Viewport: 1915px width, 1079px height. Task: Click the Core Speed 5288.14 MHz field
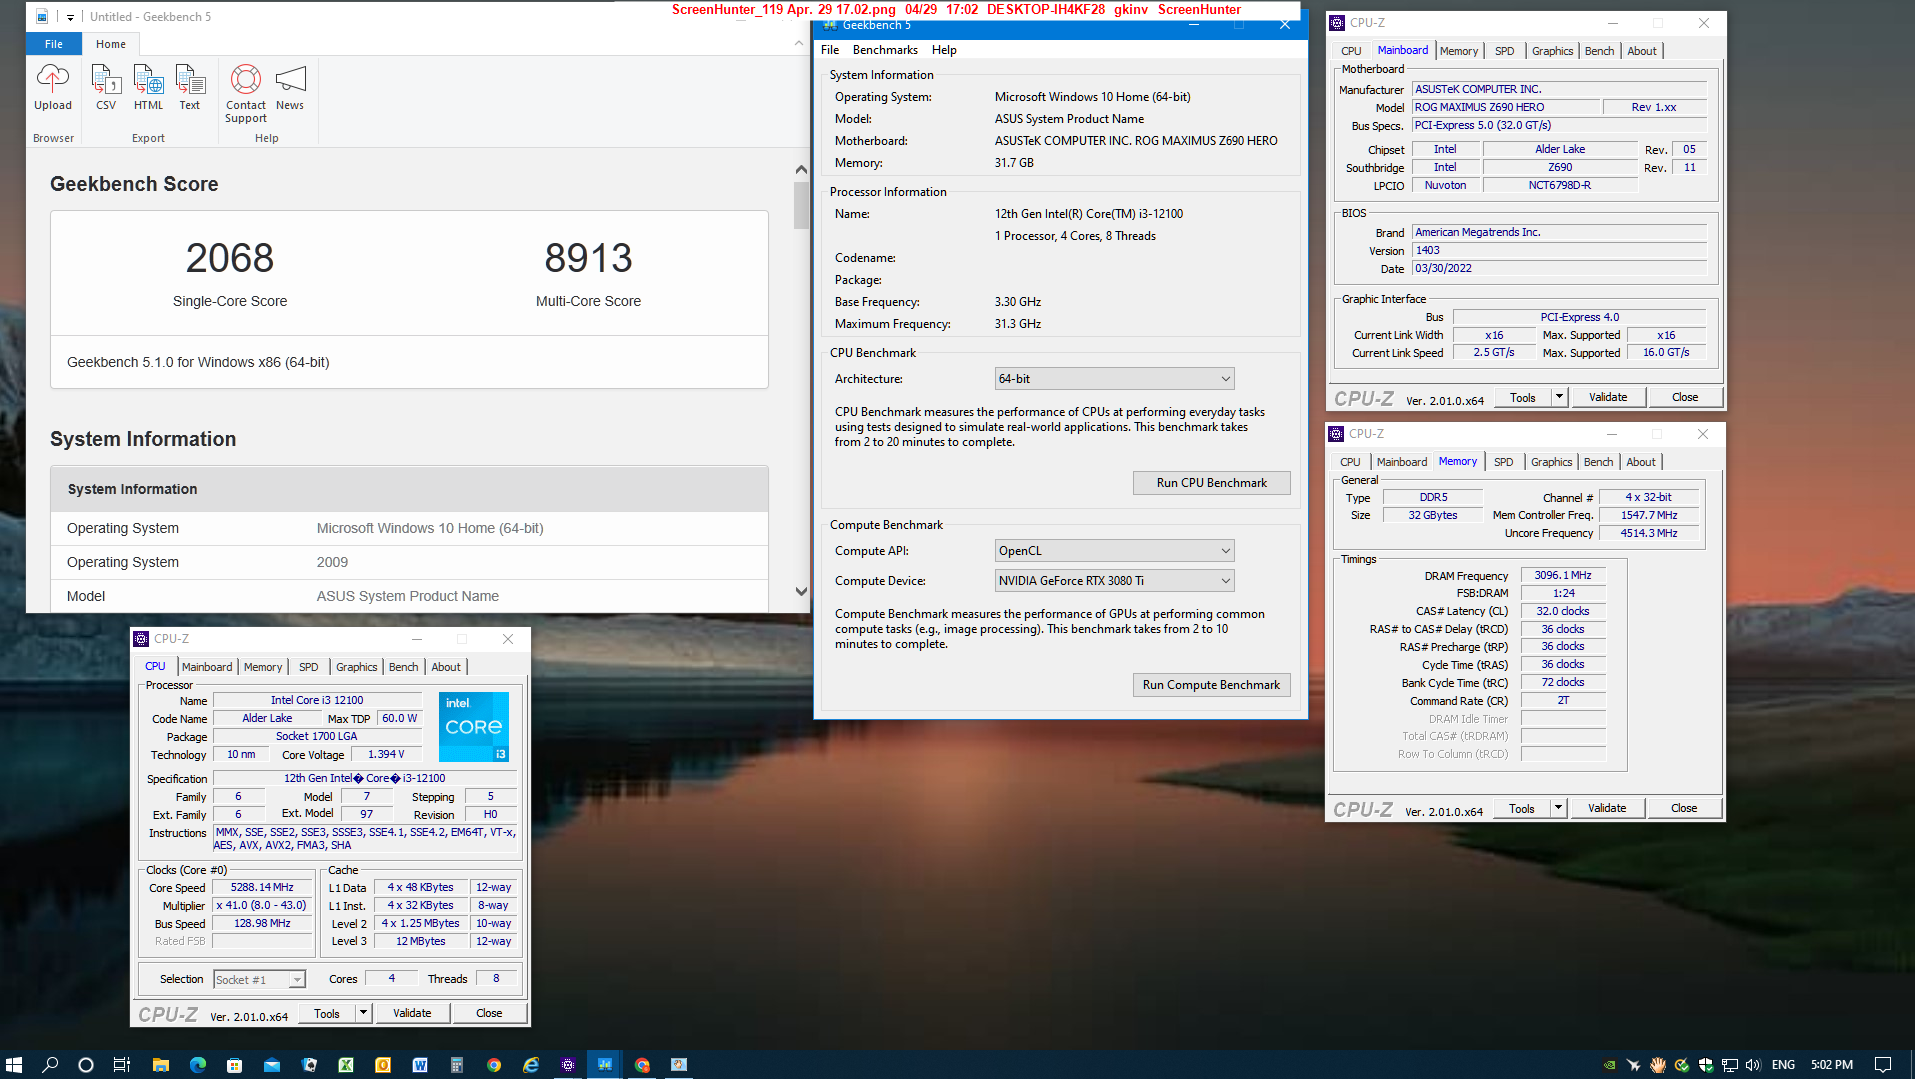click(262, 888)
